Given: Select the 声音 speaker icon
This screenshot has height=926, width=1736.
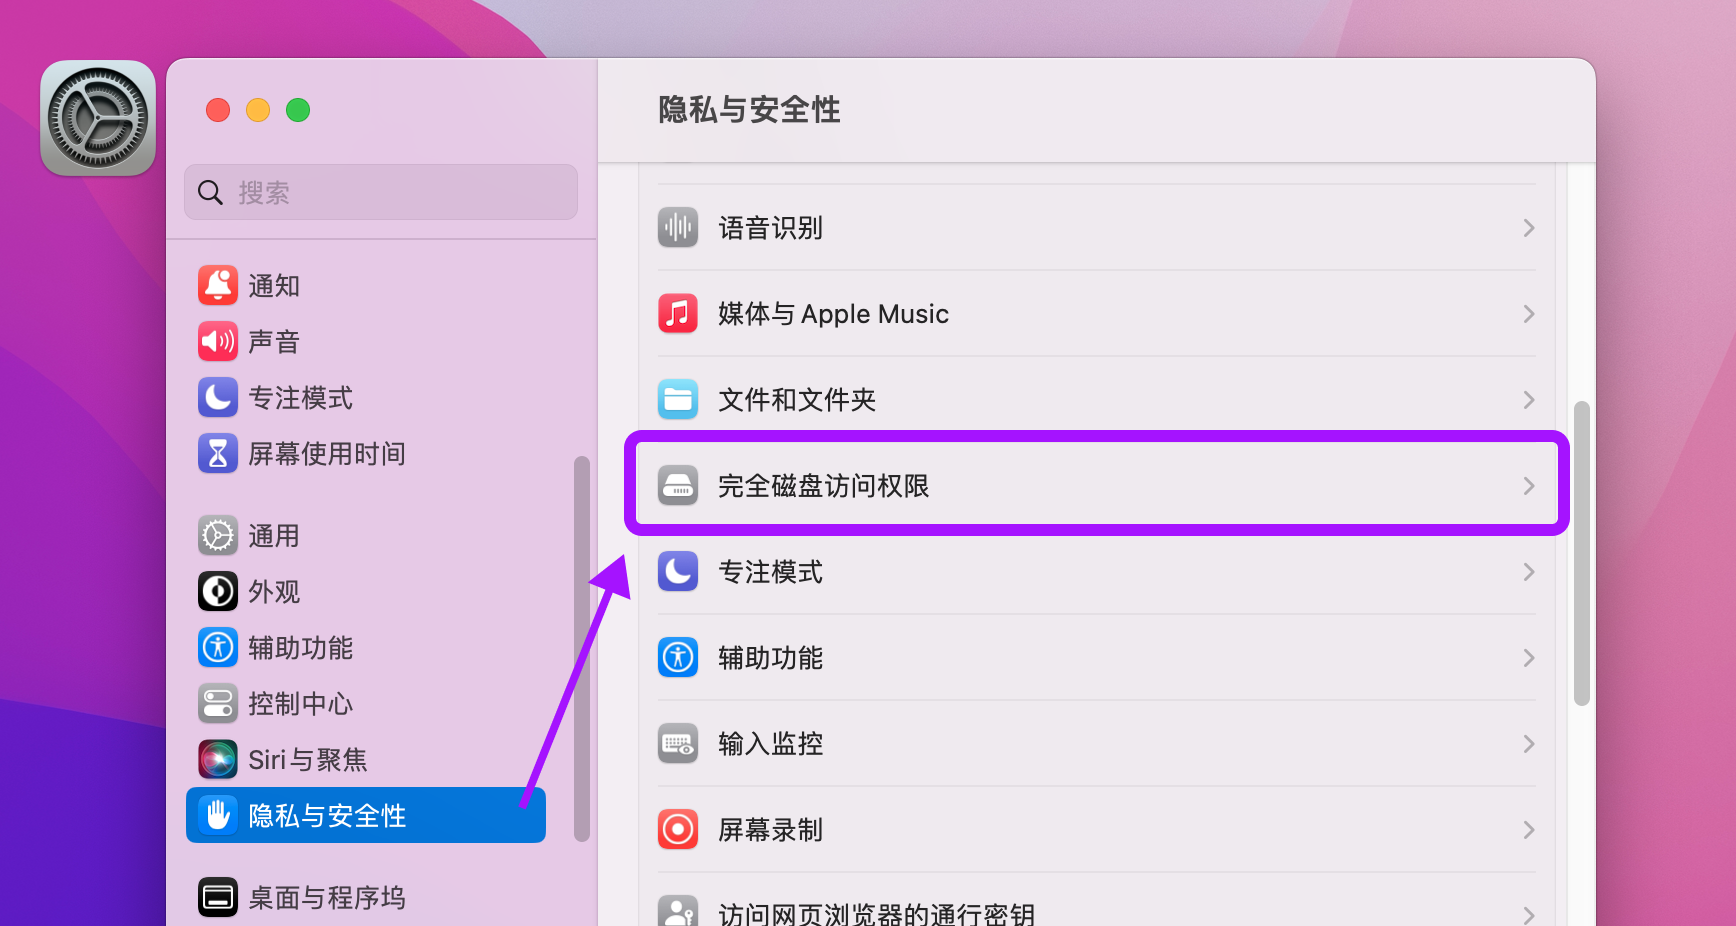Looking at the screenshot, I should point(218,342).
